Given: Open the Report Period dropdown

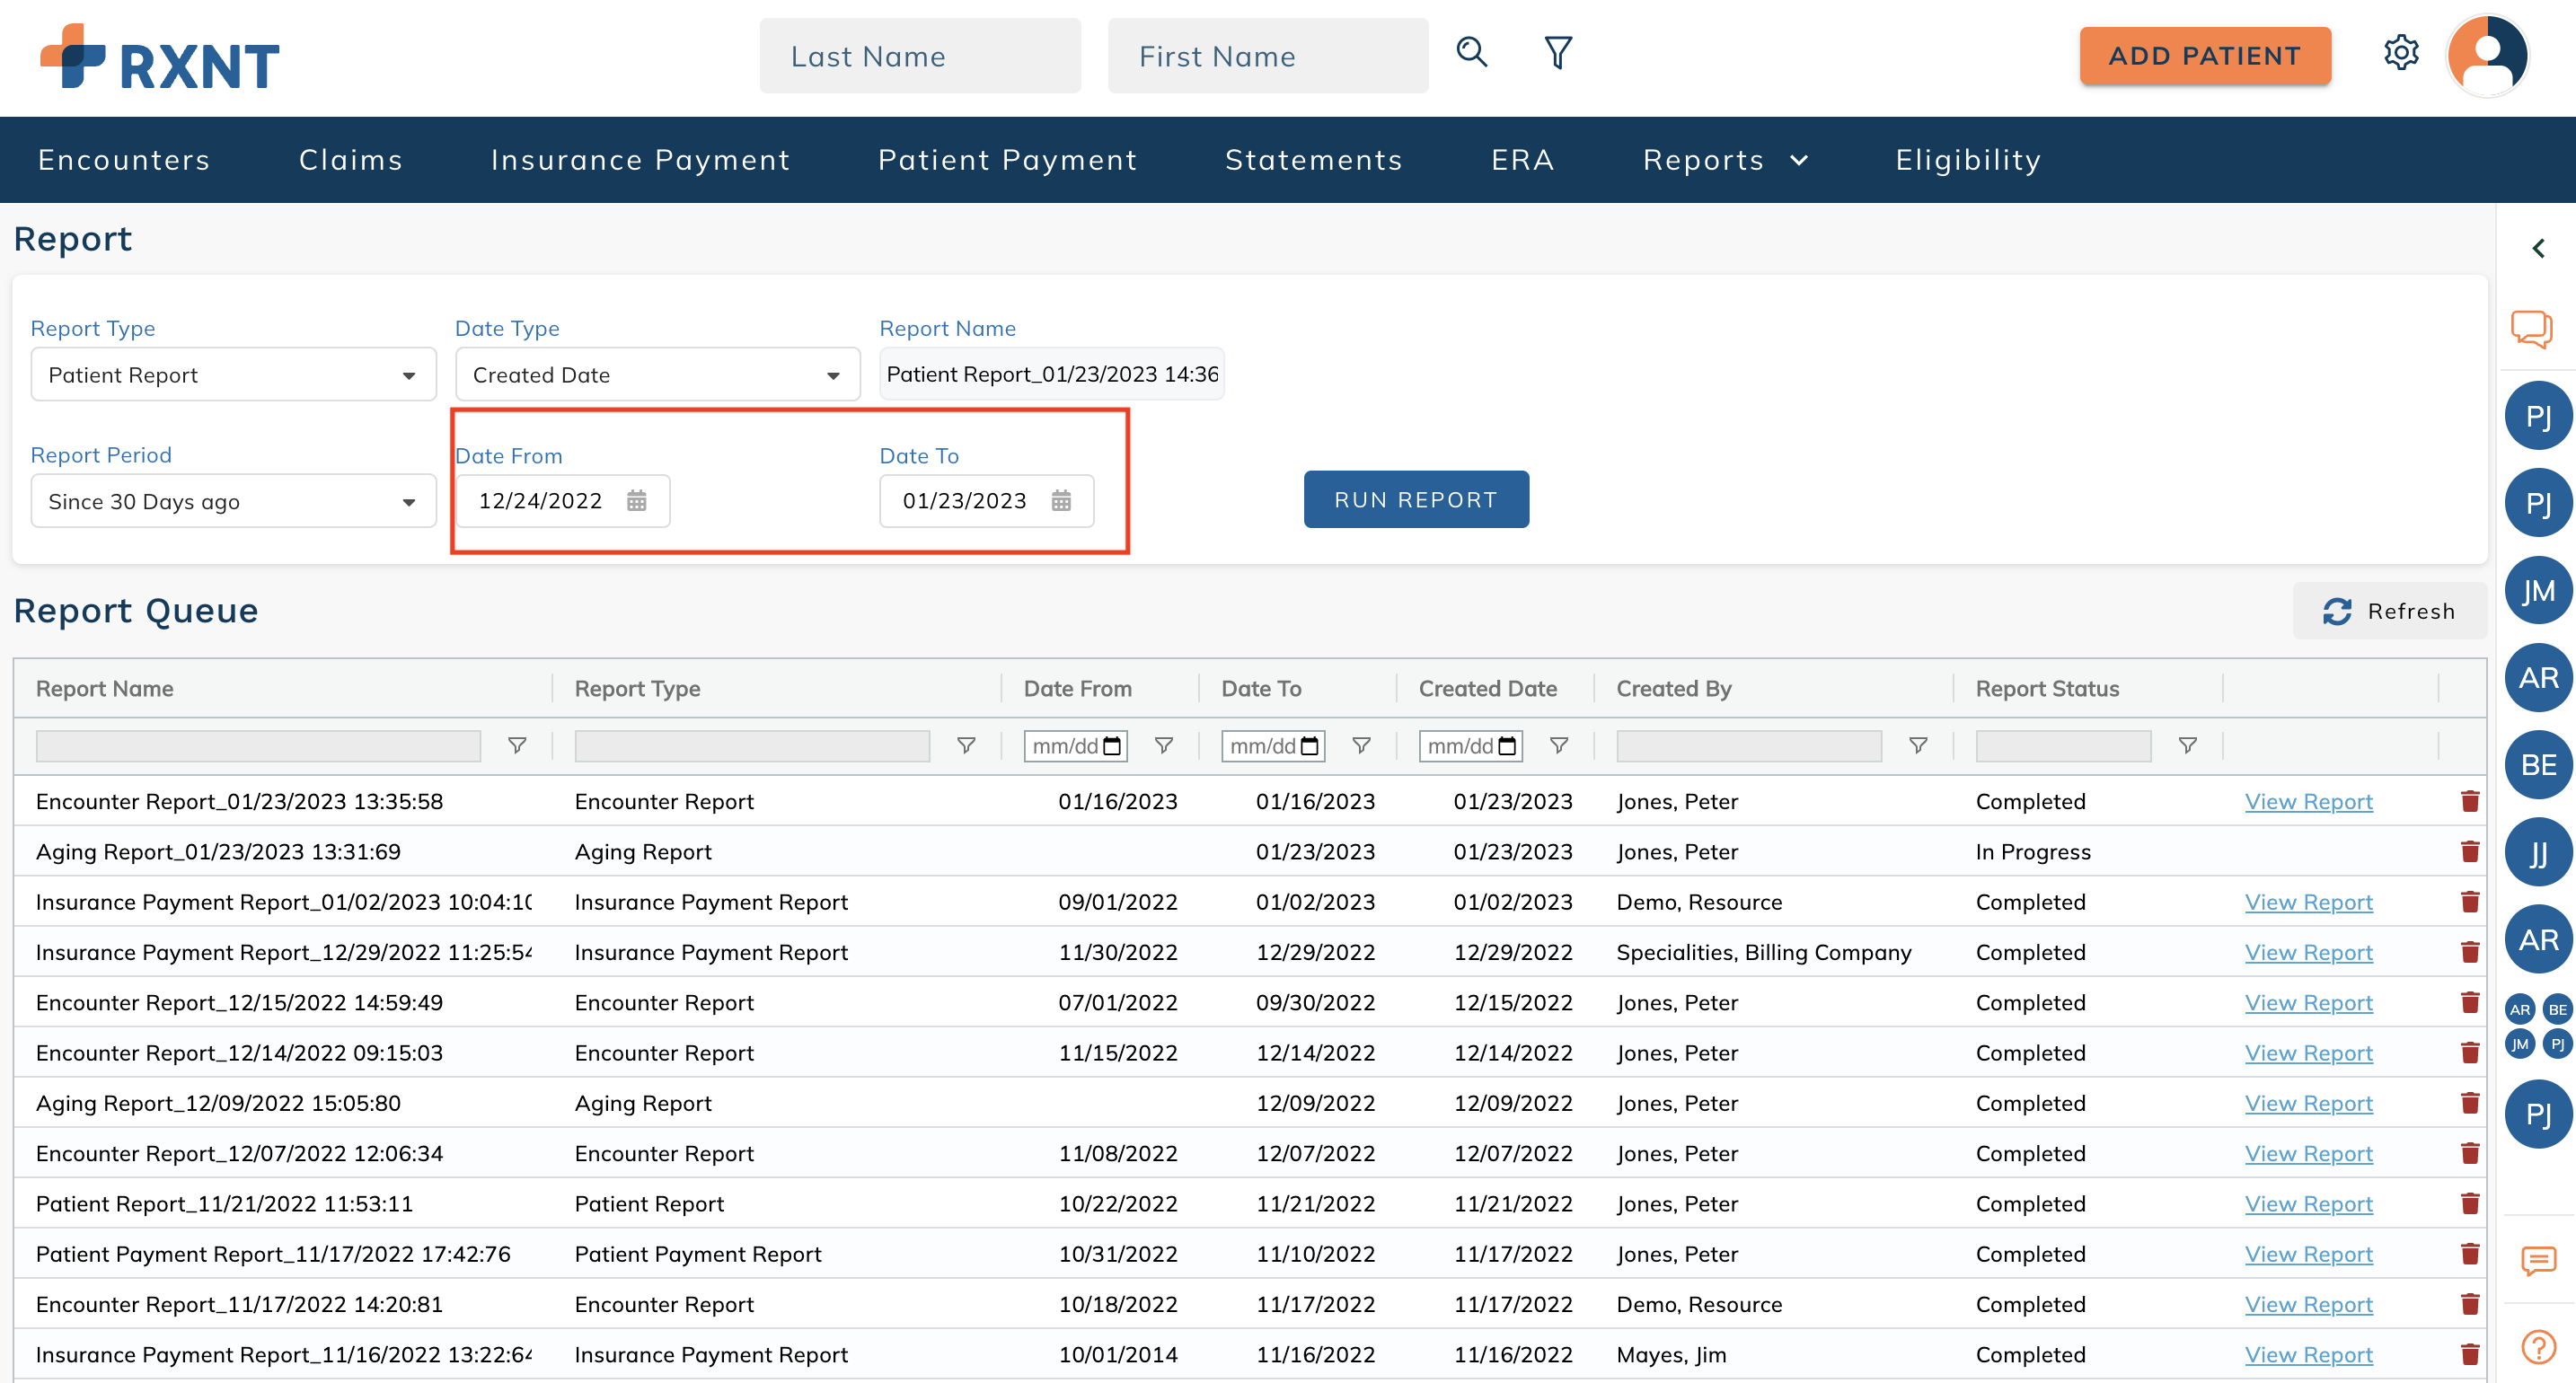Looking at the screenshot, I should (x=233, y=501).
